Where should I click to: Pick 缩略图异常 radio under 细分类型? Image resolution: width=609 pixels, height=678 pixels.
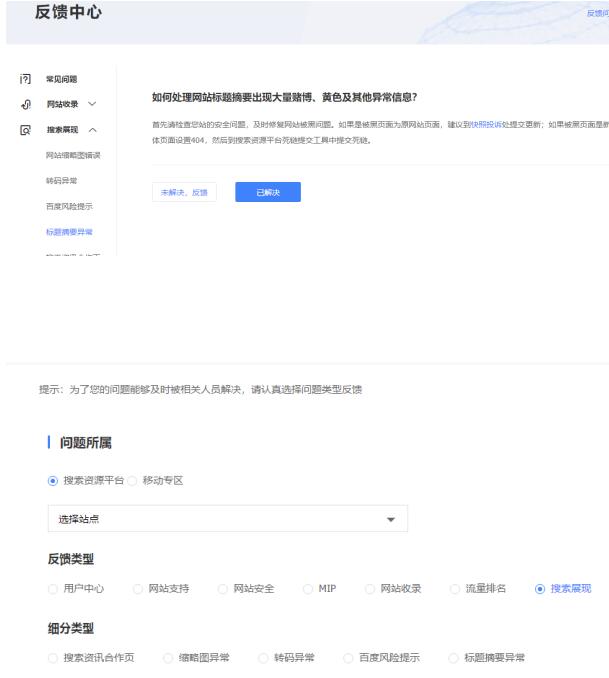(x=167, y=657)
